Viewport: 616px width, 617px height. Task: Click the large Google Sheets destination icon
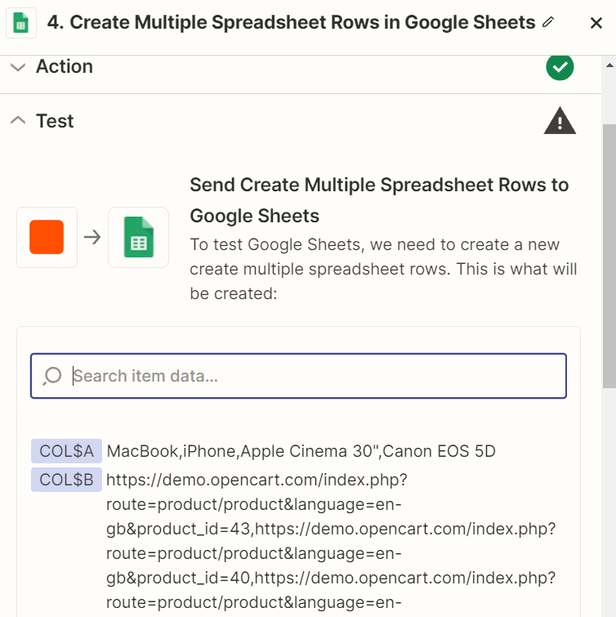(x=139, y=237)
